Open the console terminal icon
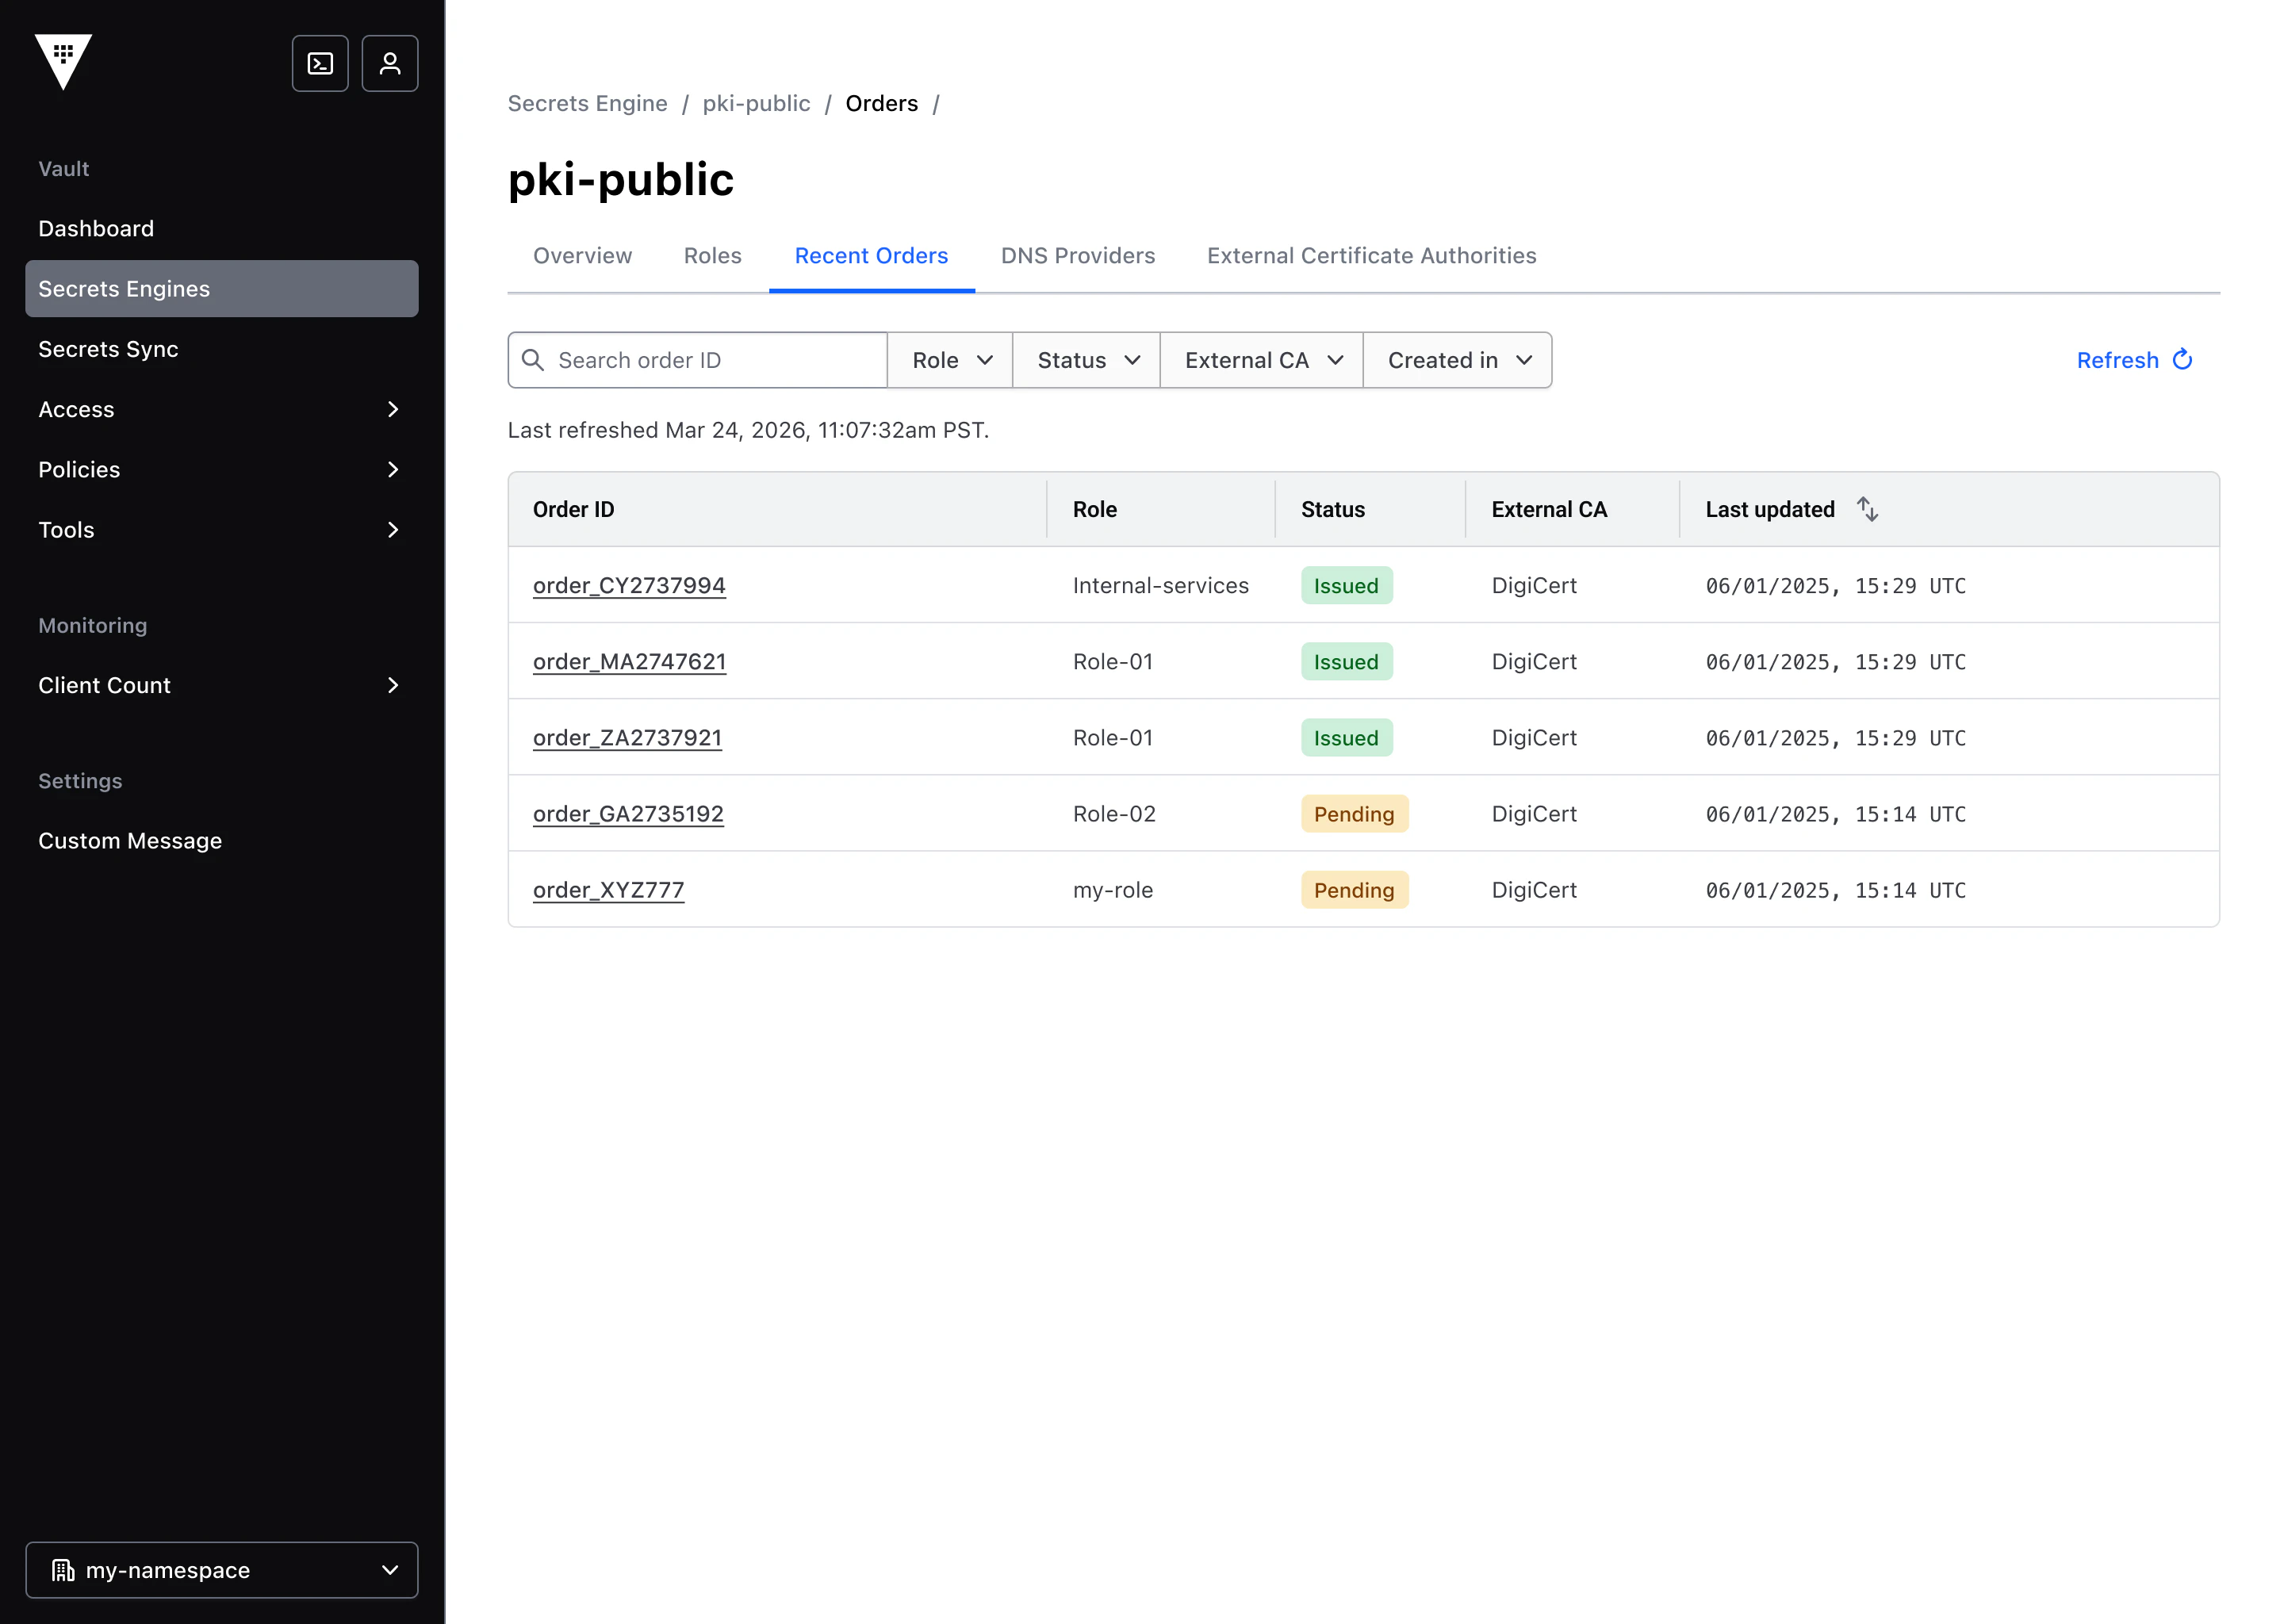This screenshot has height=1624, width=2284. (320, 64)
